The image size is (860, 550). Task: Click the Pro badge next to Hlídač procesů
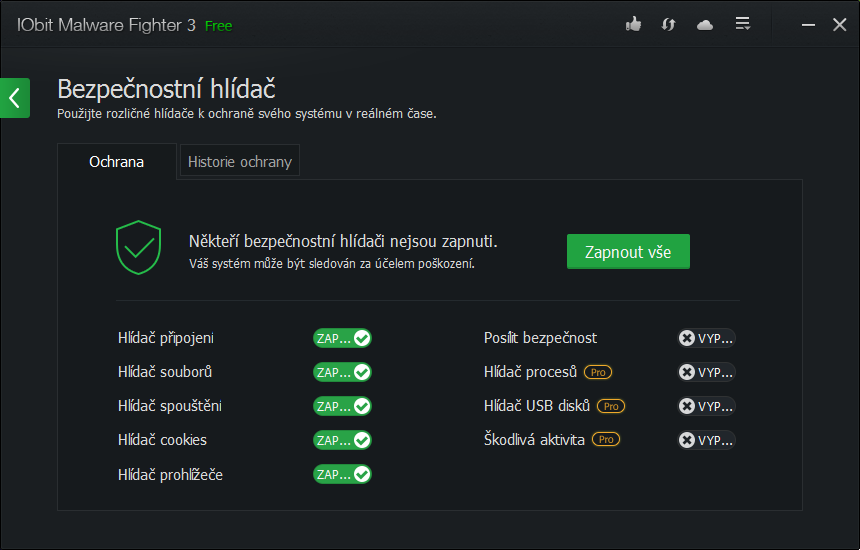click(x=598, y=372)
